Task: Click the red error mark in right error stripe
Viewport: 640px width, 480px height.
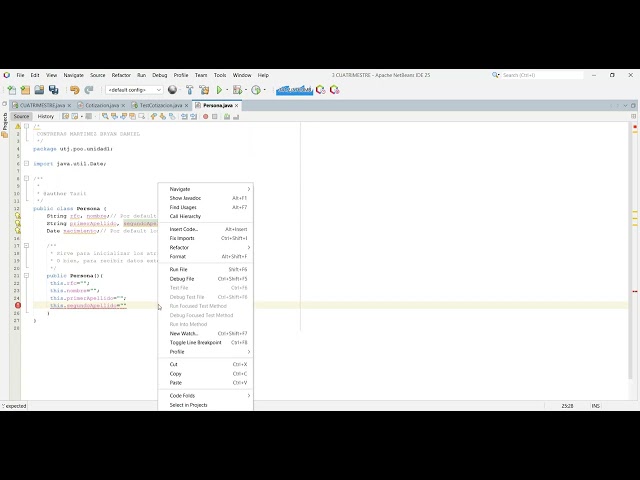Action: point(635,291)
